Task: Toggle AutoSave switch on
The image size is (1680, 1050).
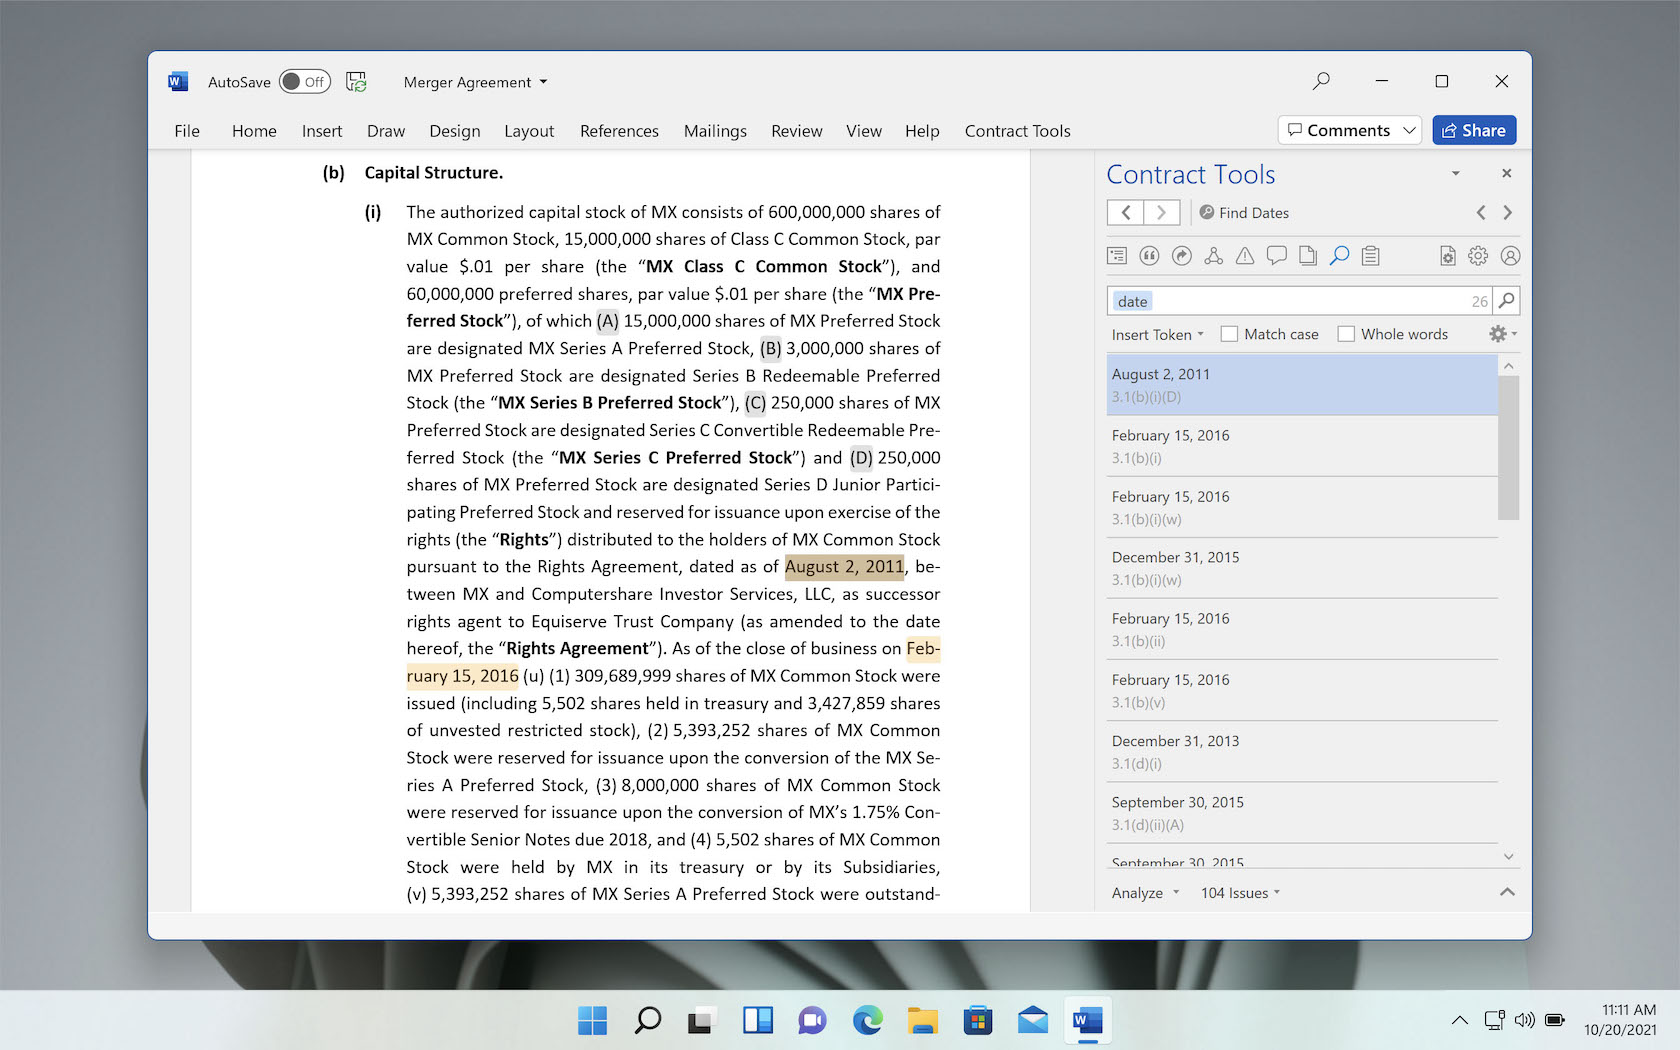Action: coord(304,82)
